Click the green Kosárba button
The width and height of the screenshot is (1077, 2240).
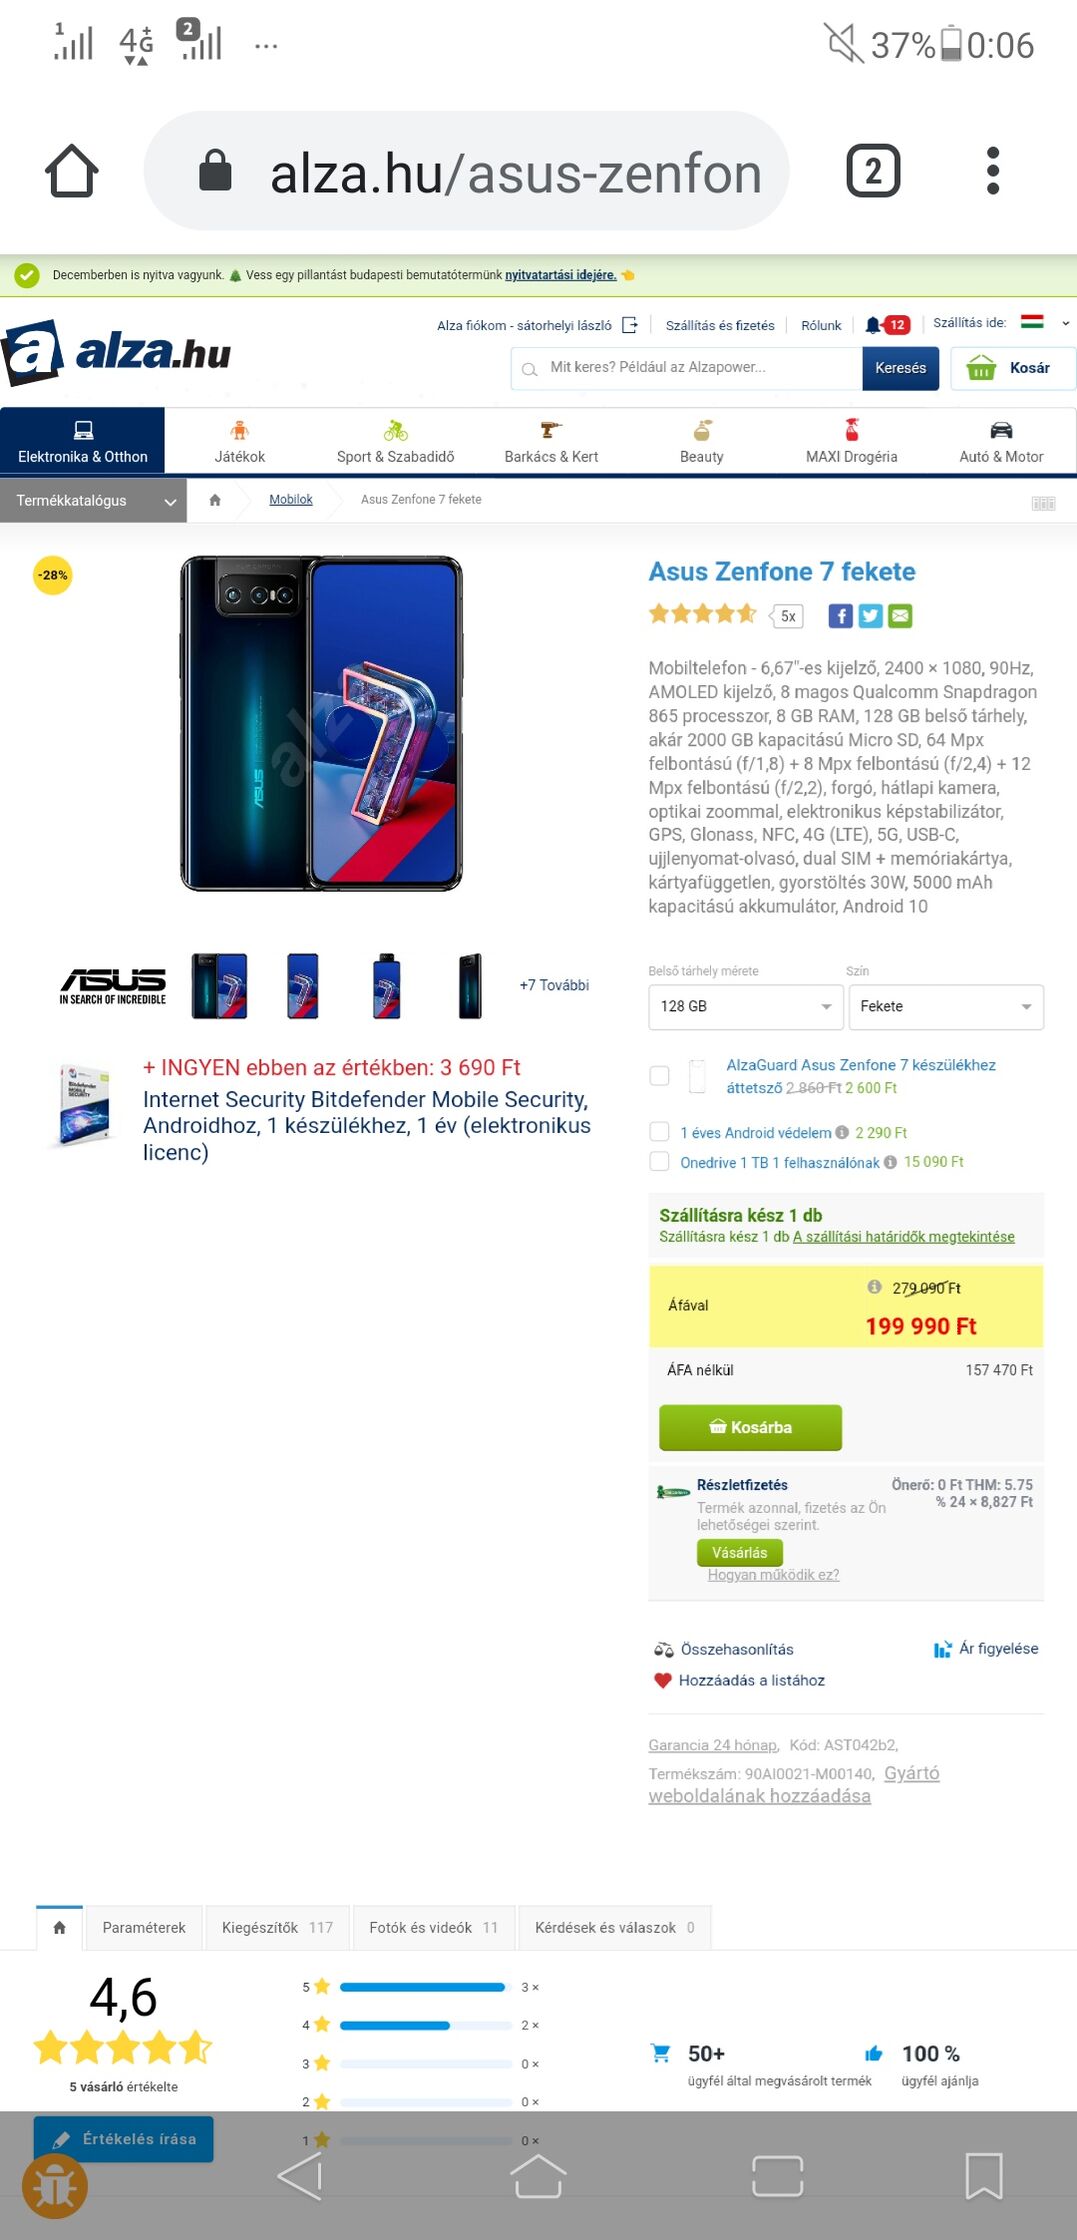point(750,1427)
